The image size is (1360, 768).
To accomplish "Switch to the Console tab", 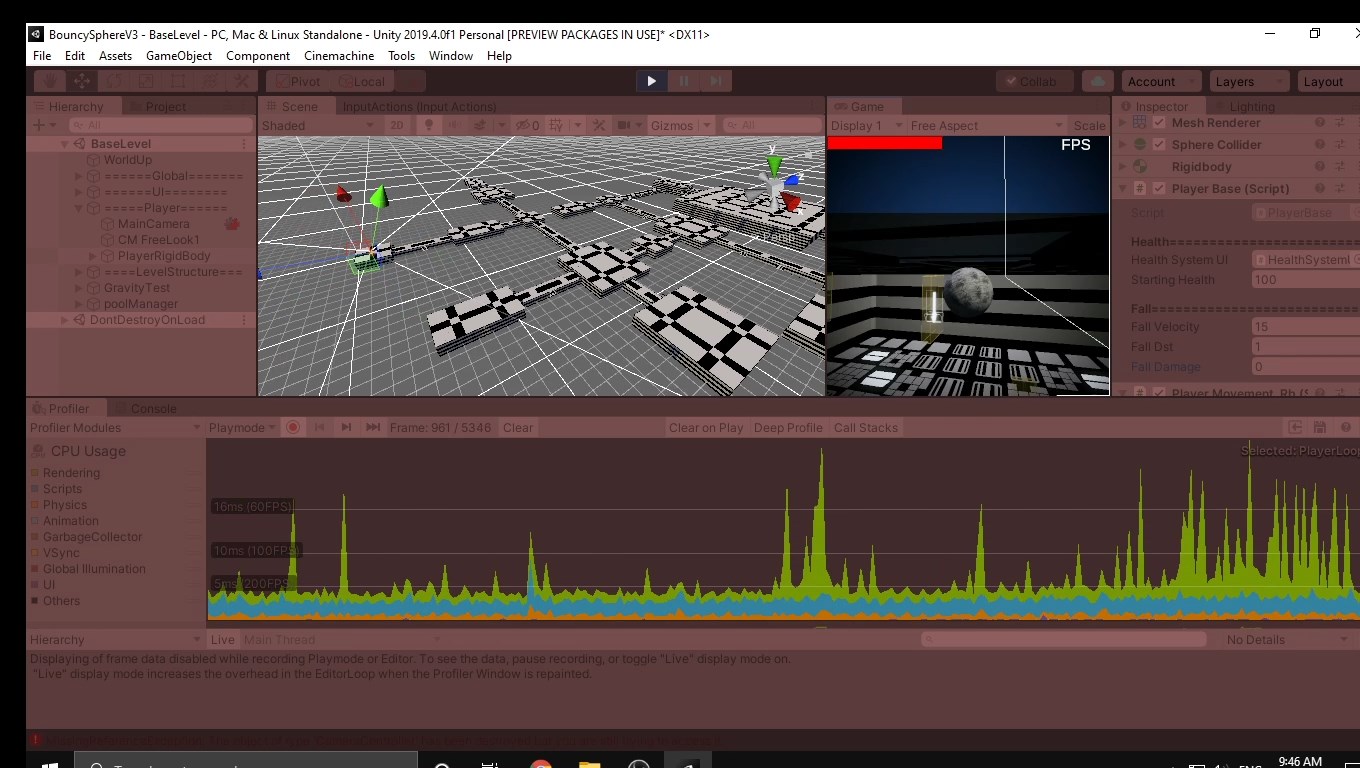I will (145, 408).
